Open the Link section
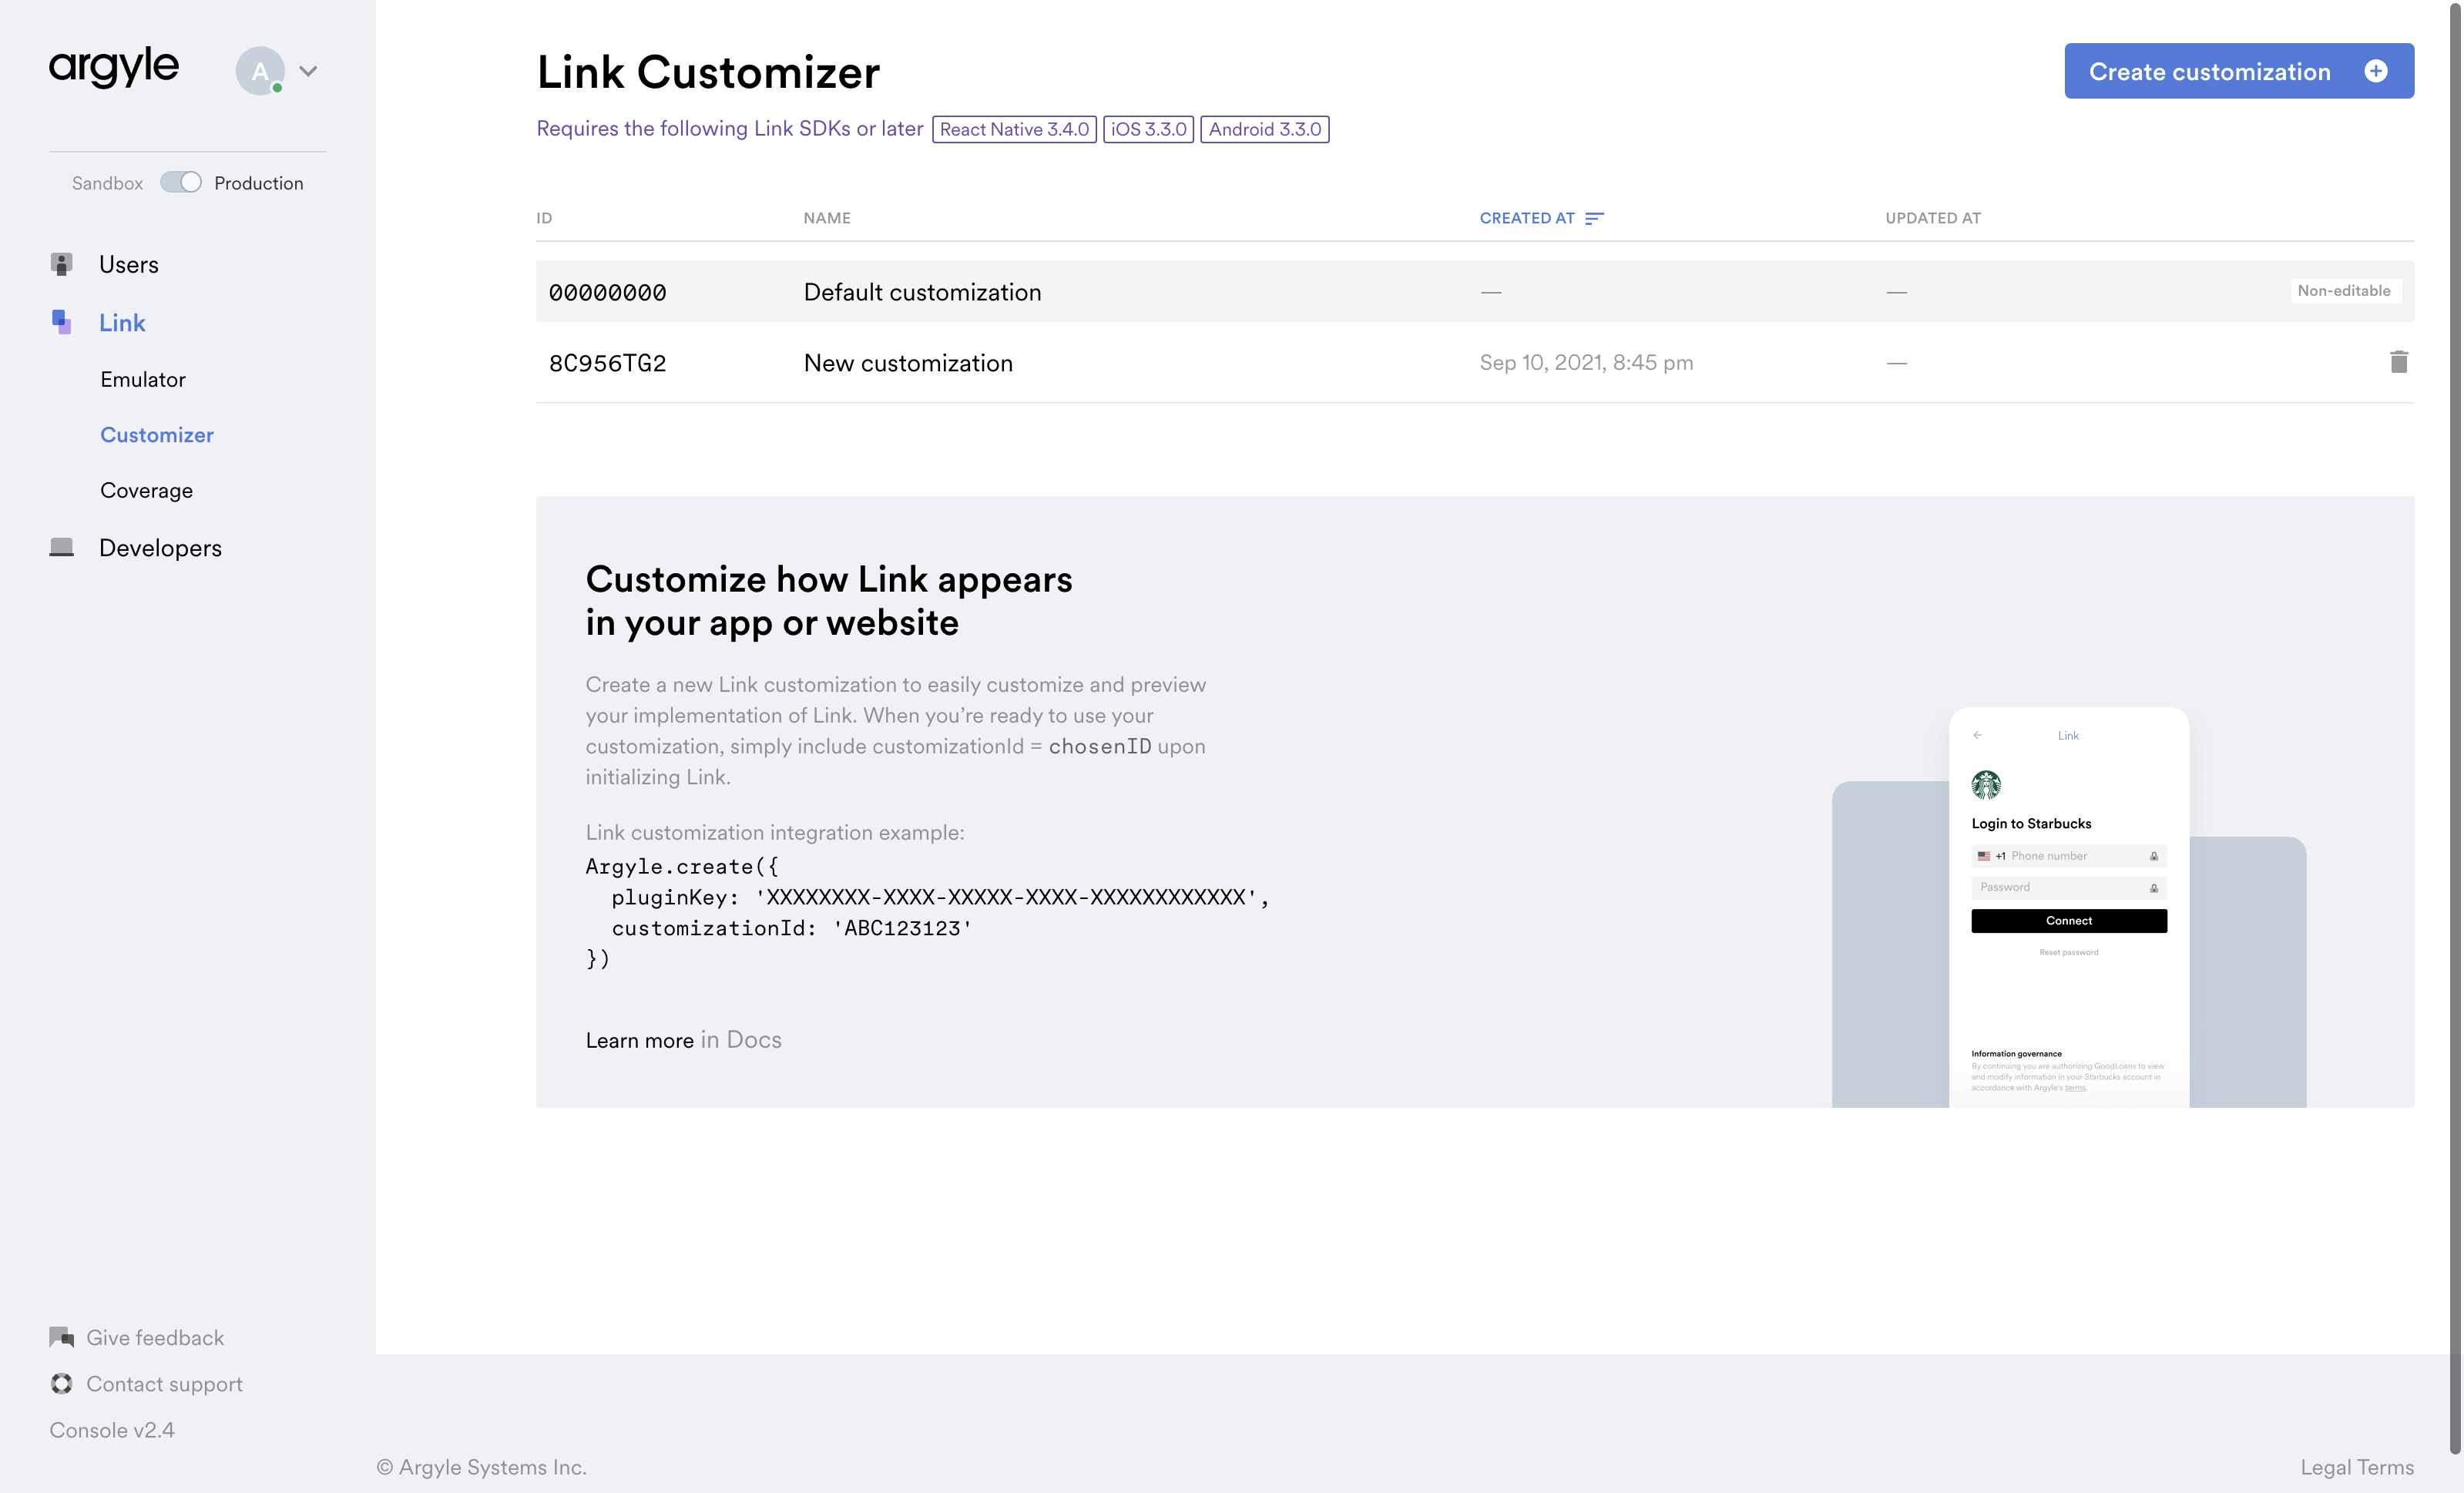Image resolution: width=2464 pixels, height=1493 pixels. [122, 322]
